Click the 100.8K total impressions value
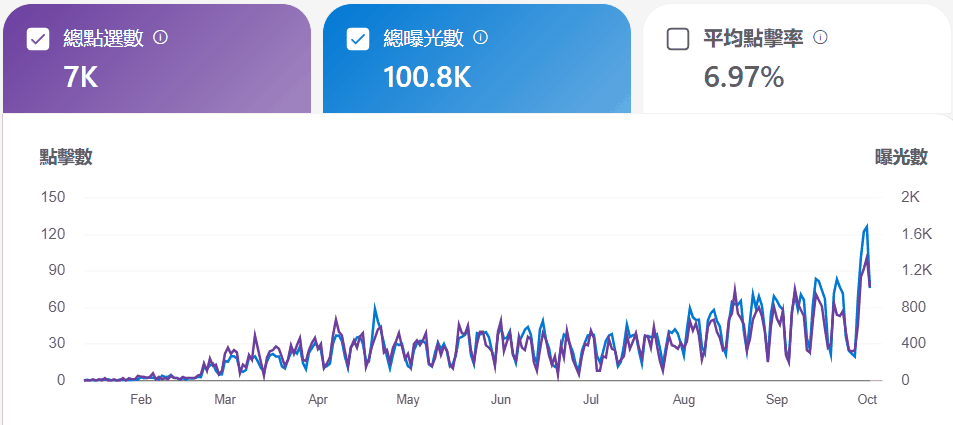Viewport: 953px width, 425px height. [427, 77]
